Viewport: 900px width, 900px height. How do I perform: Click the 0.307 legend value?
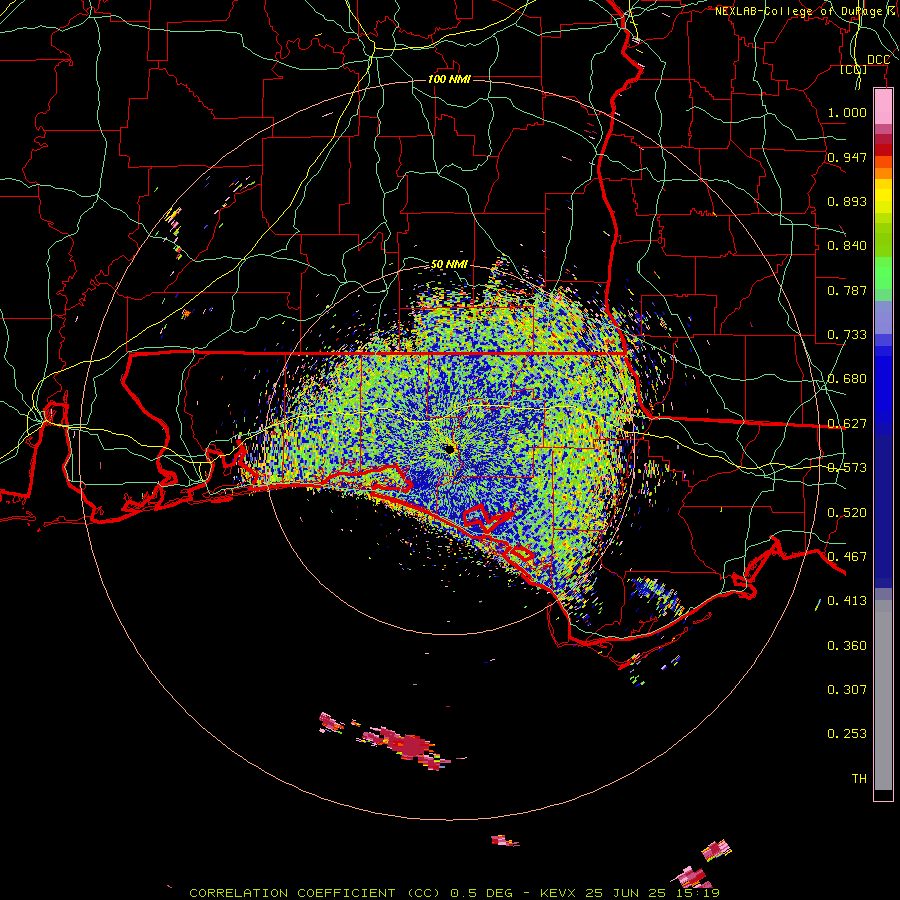click(x=847, y=690)
